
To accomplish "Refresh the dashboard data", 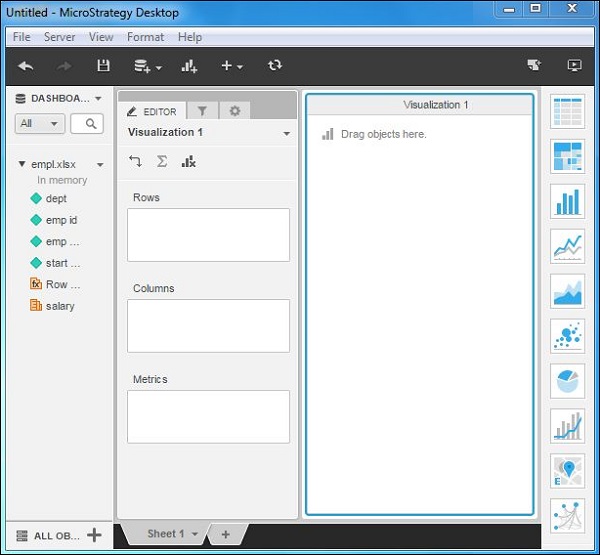I will [x=275, y=65].
